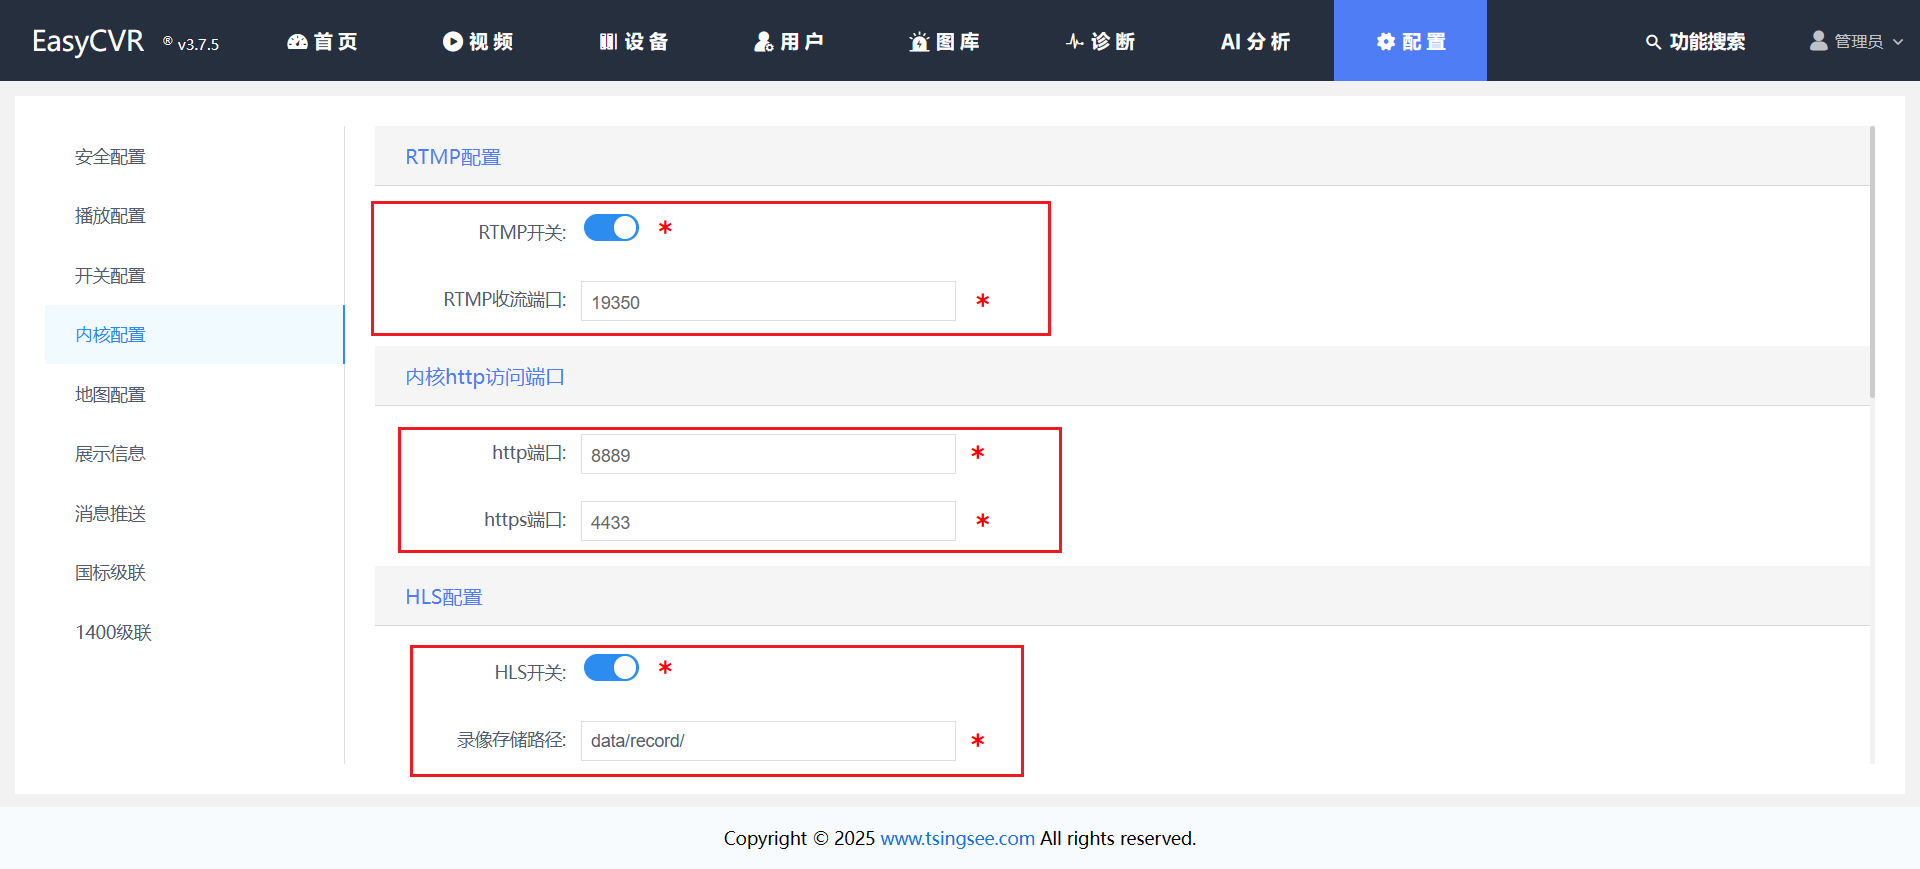The height and width of the screenshot is (869, 1920).
Task: Click the EasyCVR logo
Action: pyautogui.click(x=88, y=41)
